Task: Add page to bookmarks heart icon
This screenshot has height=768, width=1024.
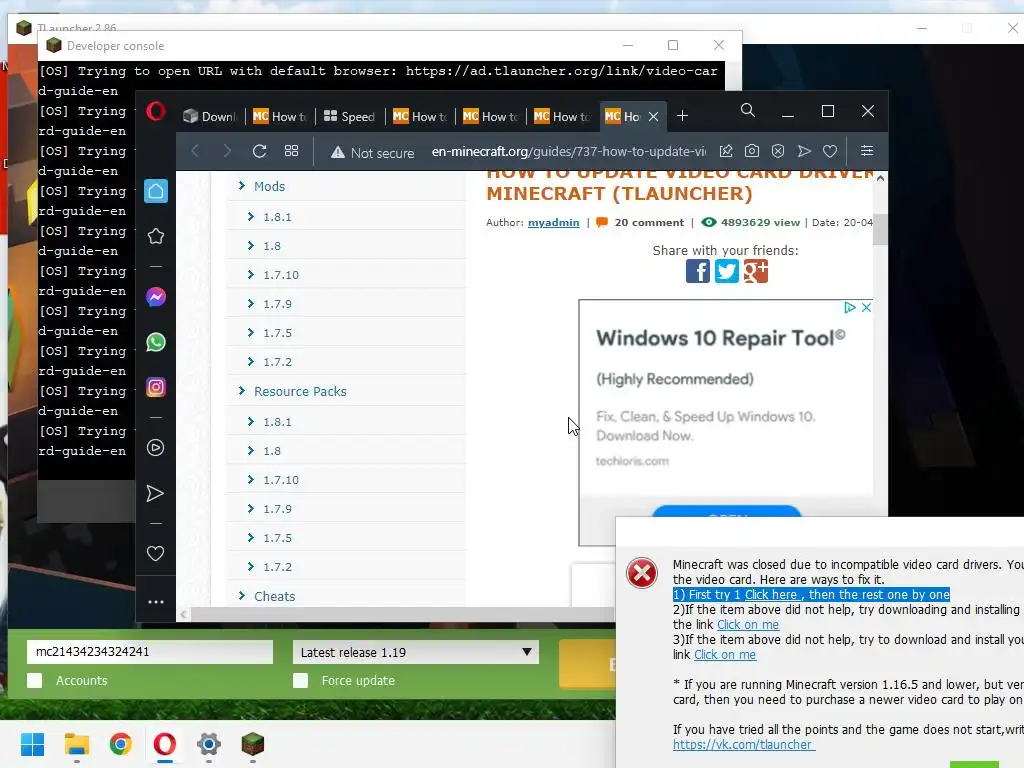Action: pyautogui.click(x=830, y=152)
